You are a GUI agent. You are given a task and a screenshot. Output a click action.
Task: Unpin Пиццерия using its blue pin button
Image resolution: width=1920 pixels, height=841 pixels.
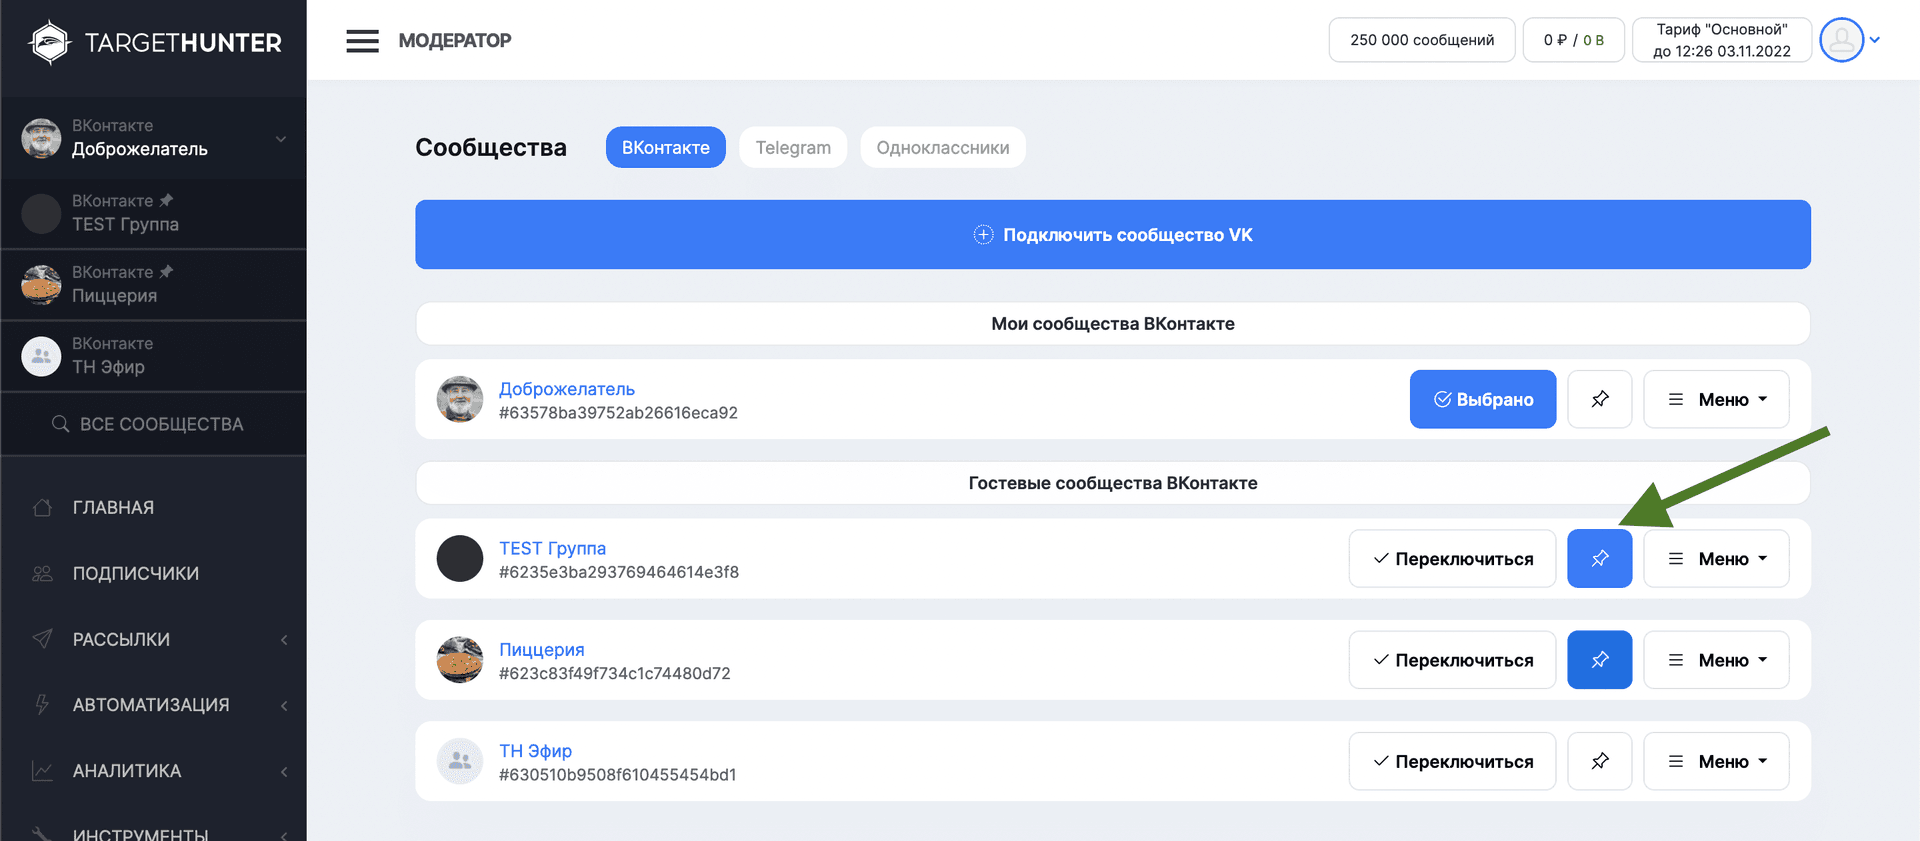(x=1599, y=660)
